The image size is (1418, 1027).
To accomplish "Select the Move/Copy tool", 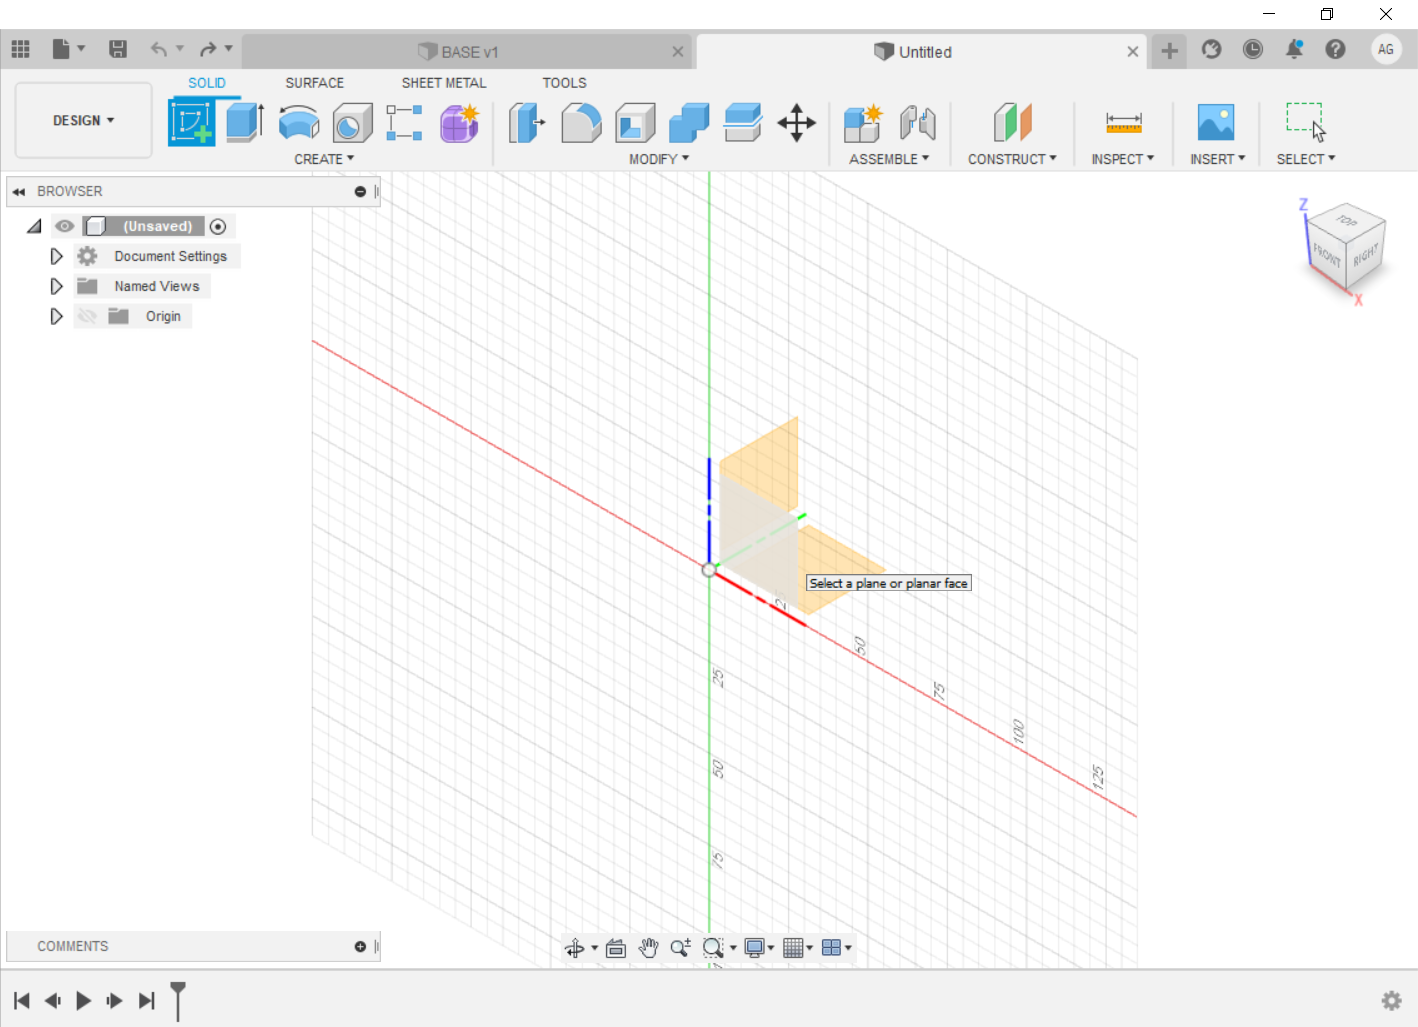I will point(797,123).
